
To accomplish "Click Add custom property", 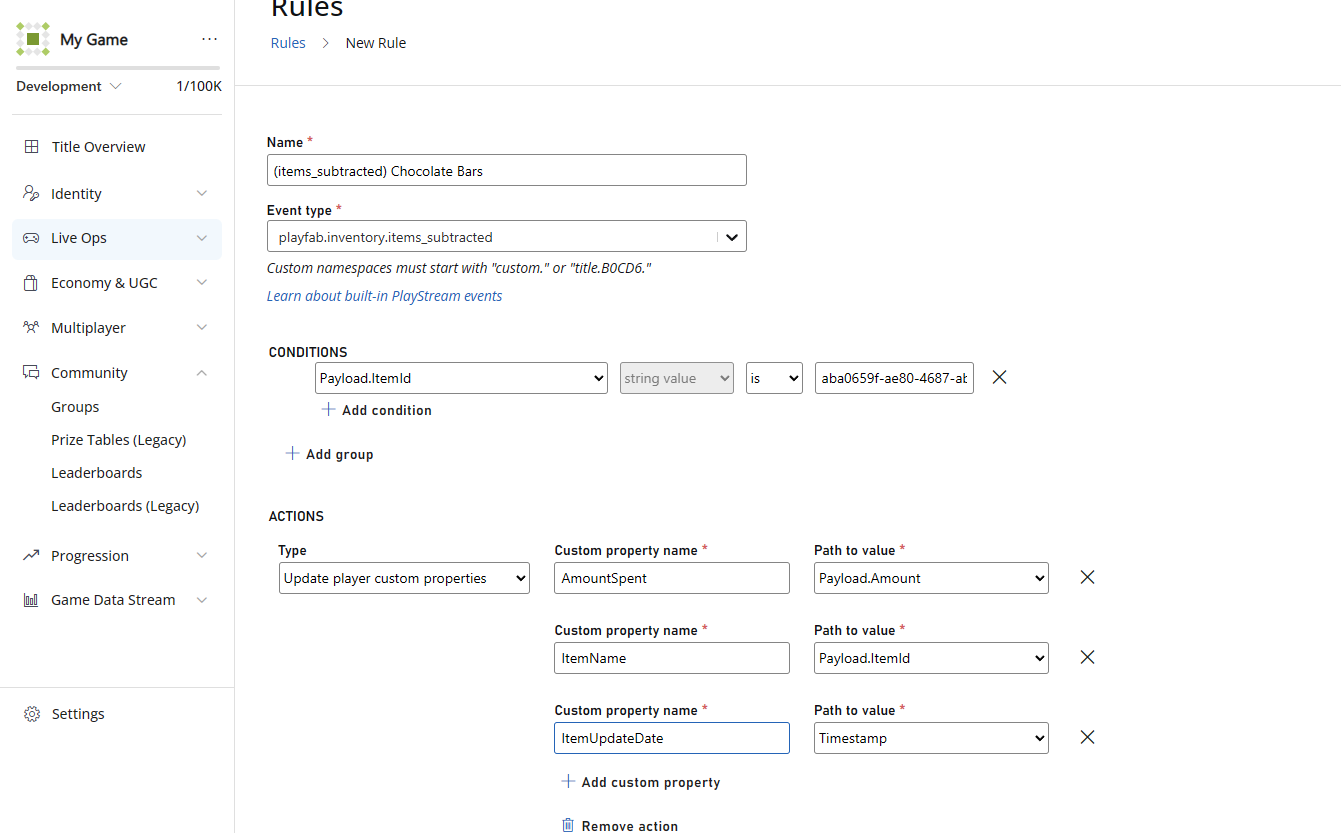I will 641,782.
